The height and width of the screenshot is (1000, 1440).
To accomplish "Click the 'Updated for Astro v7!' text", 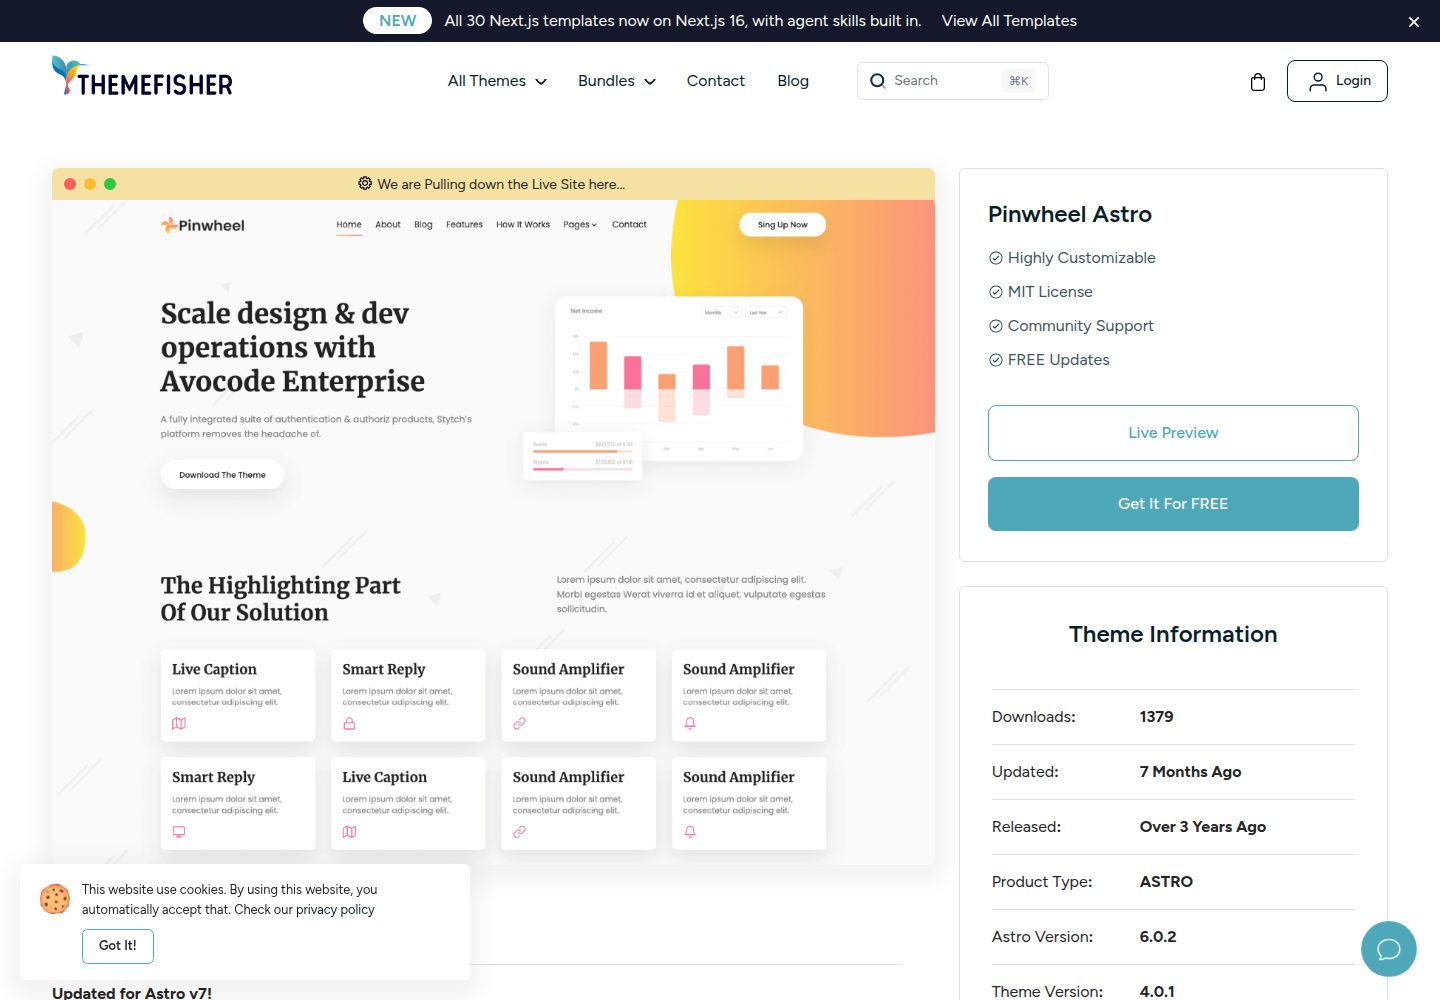I will click(x=132, y=993).
